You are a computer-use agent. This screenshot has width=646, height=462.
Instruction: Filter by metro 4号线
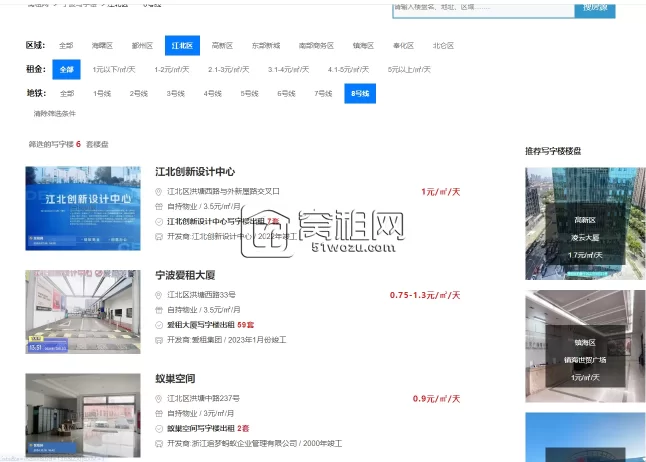point(213,94)
